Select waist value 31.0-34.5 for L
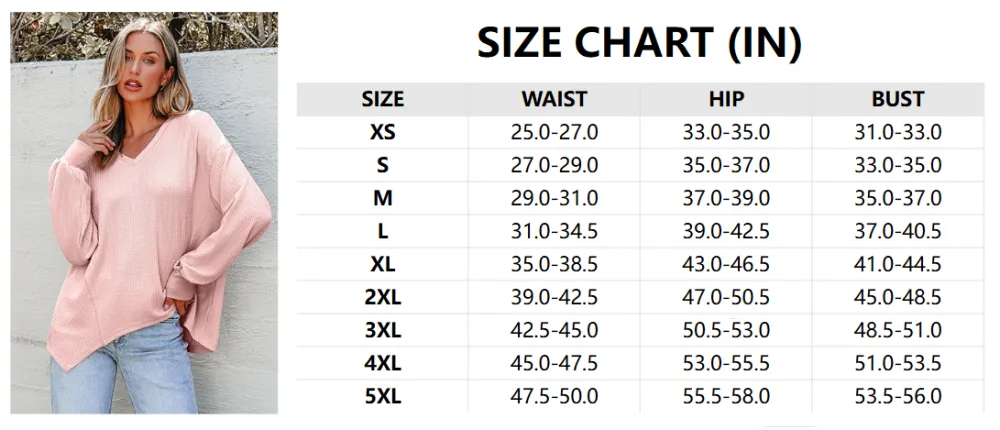Viewport: 1000px width, 430px height. (554, 232)
